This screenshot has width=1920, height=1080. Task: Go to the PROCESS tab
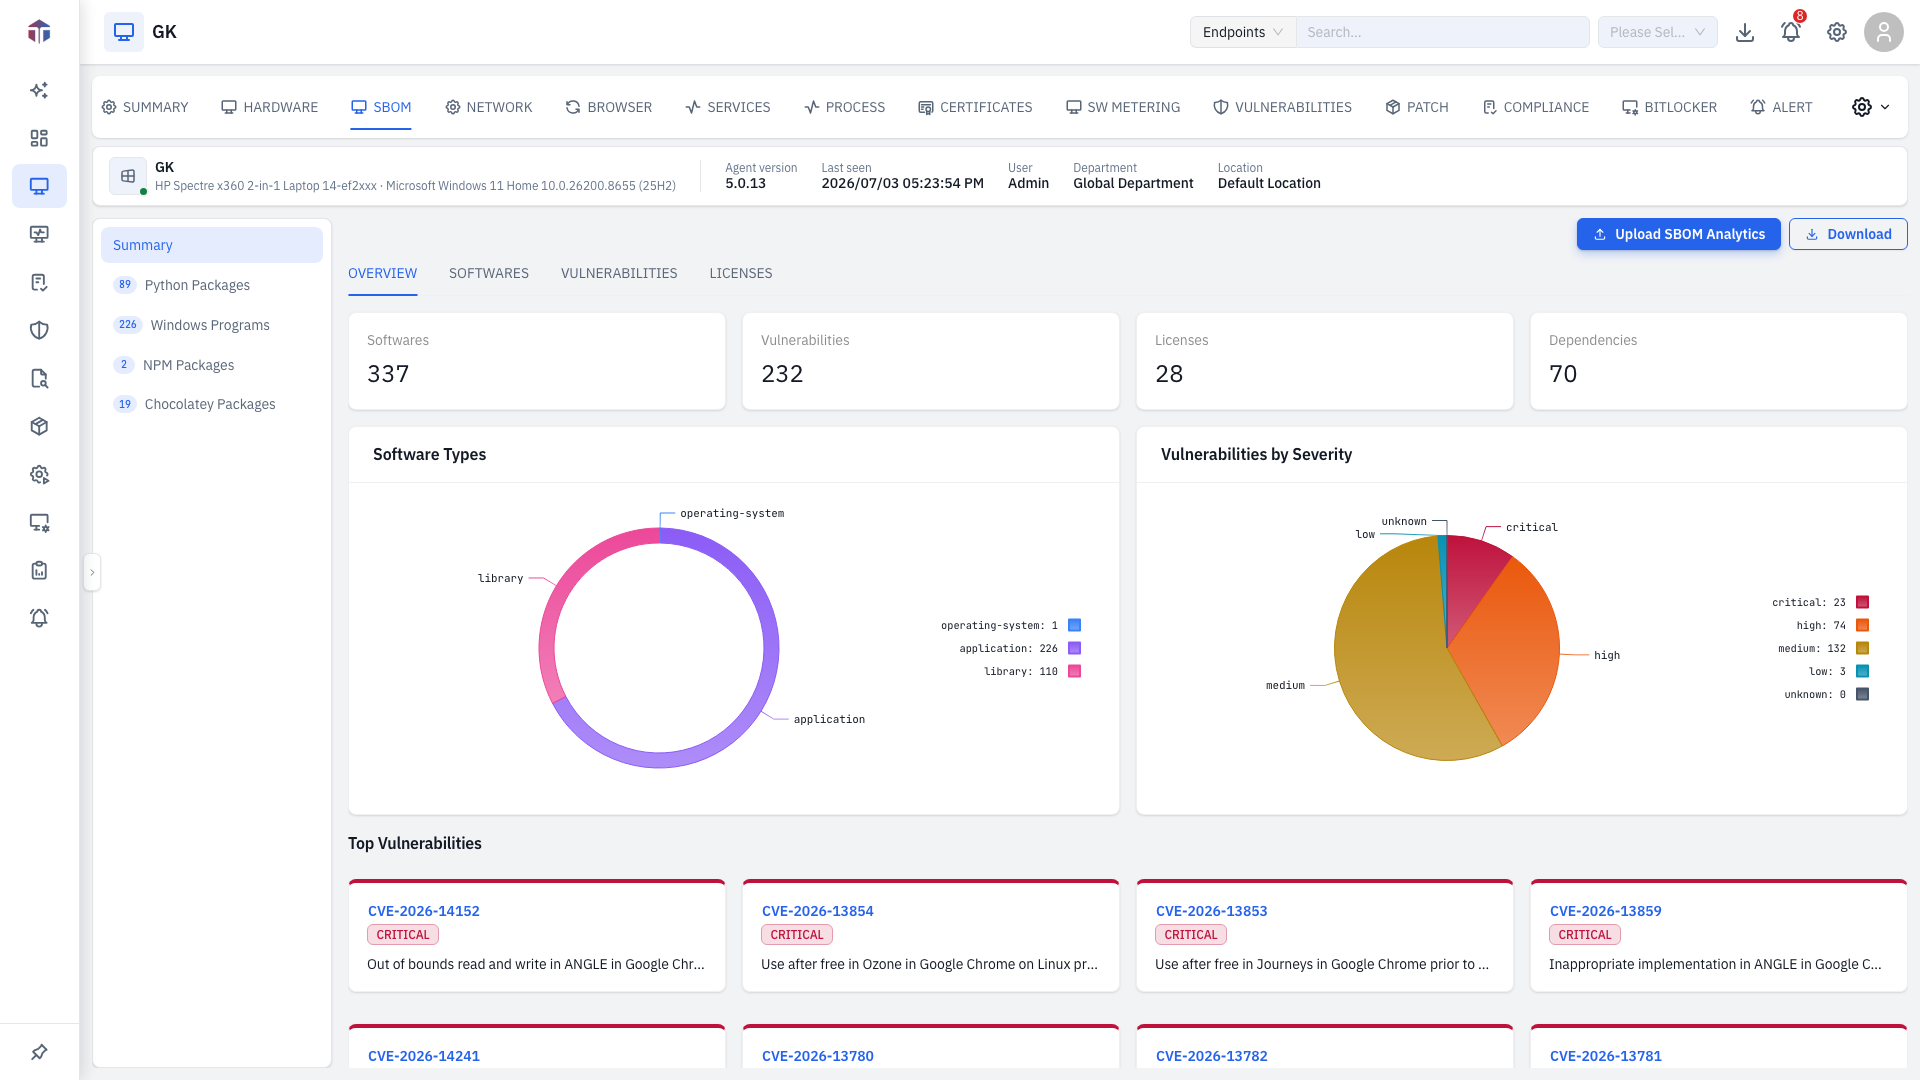point(845,107)
